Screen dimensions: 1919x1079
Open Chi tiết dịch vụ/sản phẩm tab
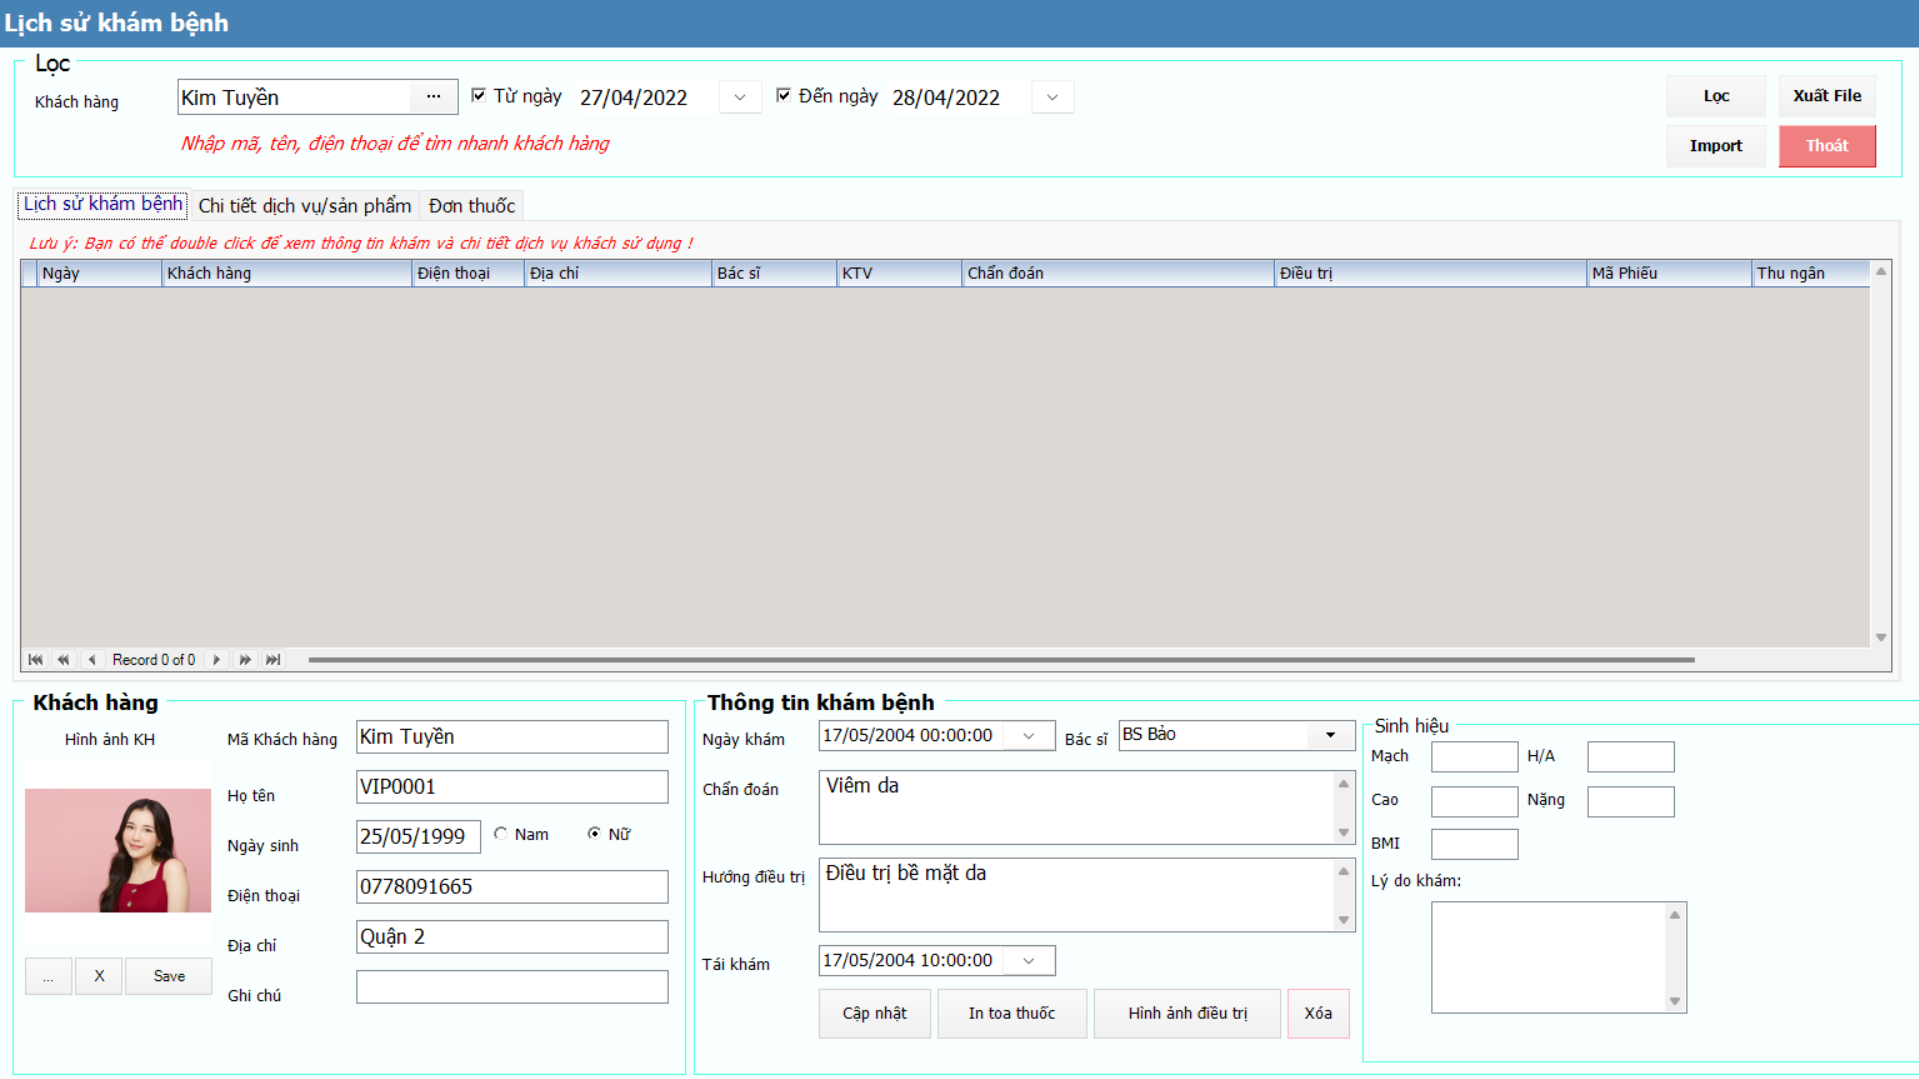(x=304, y=206)
